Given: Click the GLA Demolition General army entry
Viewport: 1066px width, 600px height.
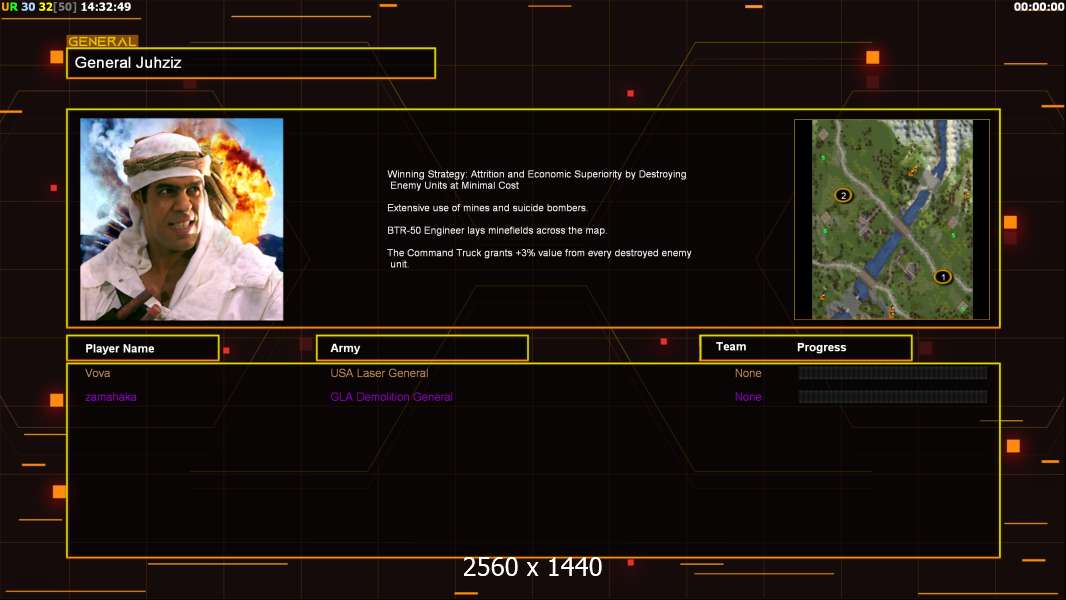Looking at the screenshot, I should (392, 397).
